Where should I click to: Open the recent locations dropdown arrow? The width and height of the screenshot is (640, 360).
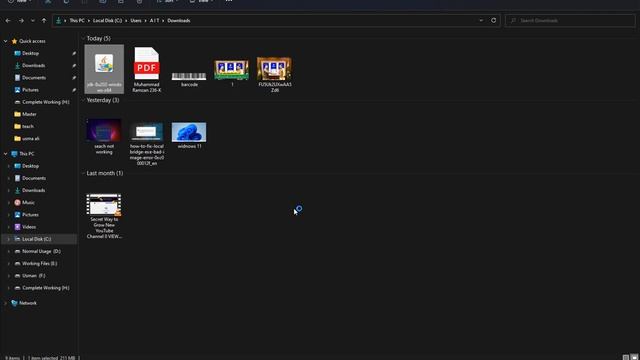(33, 20)
